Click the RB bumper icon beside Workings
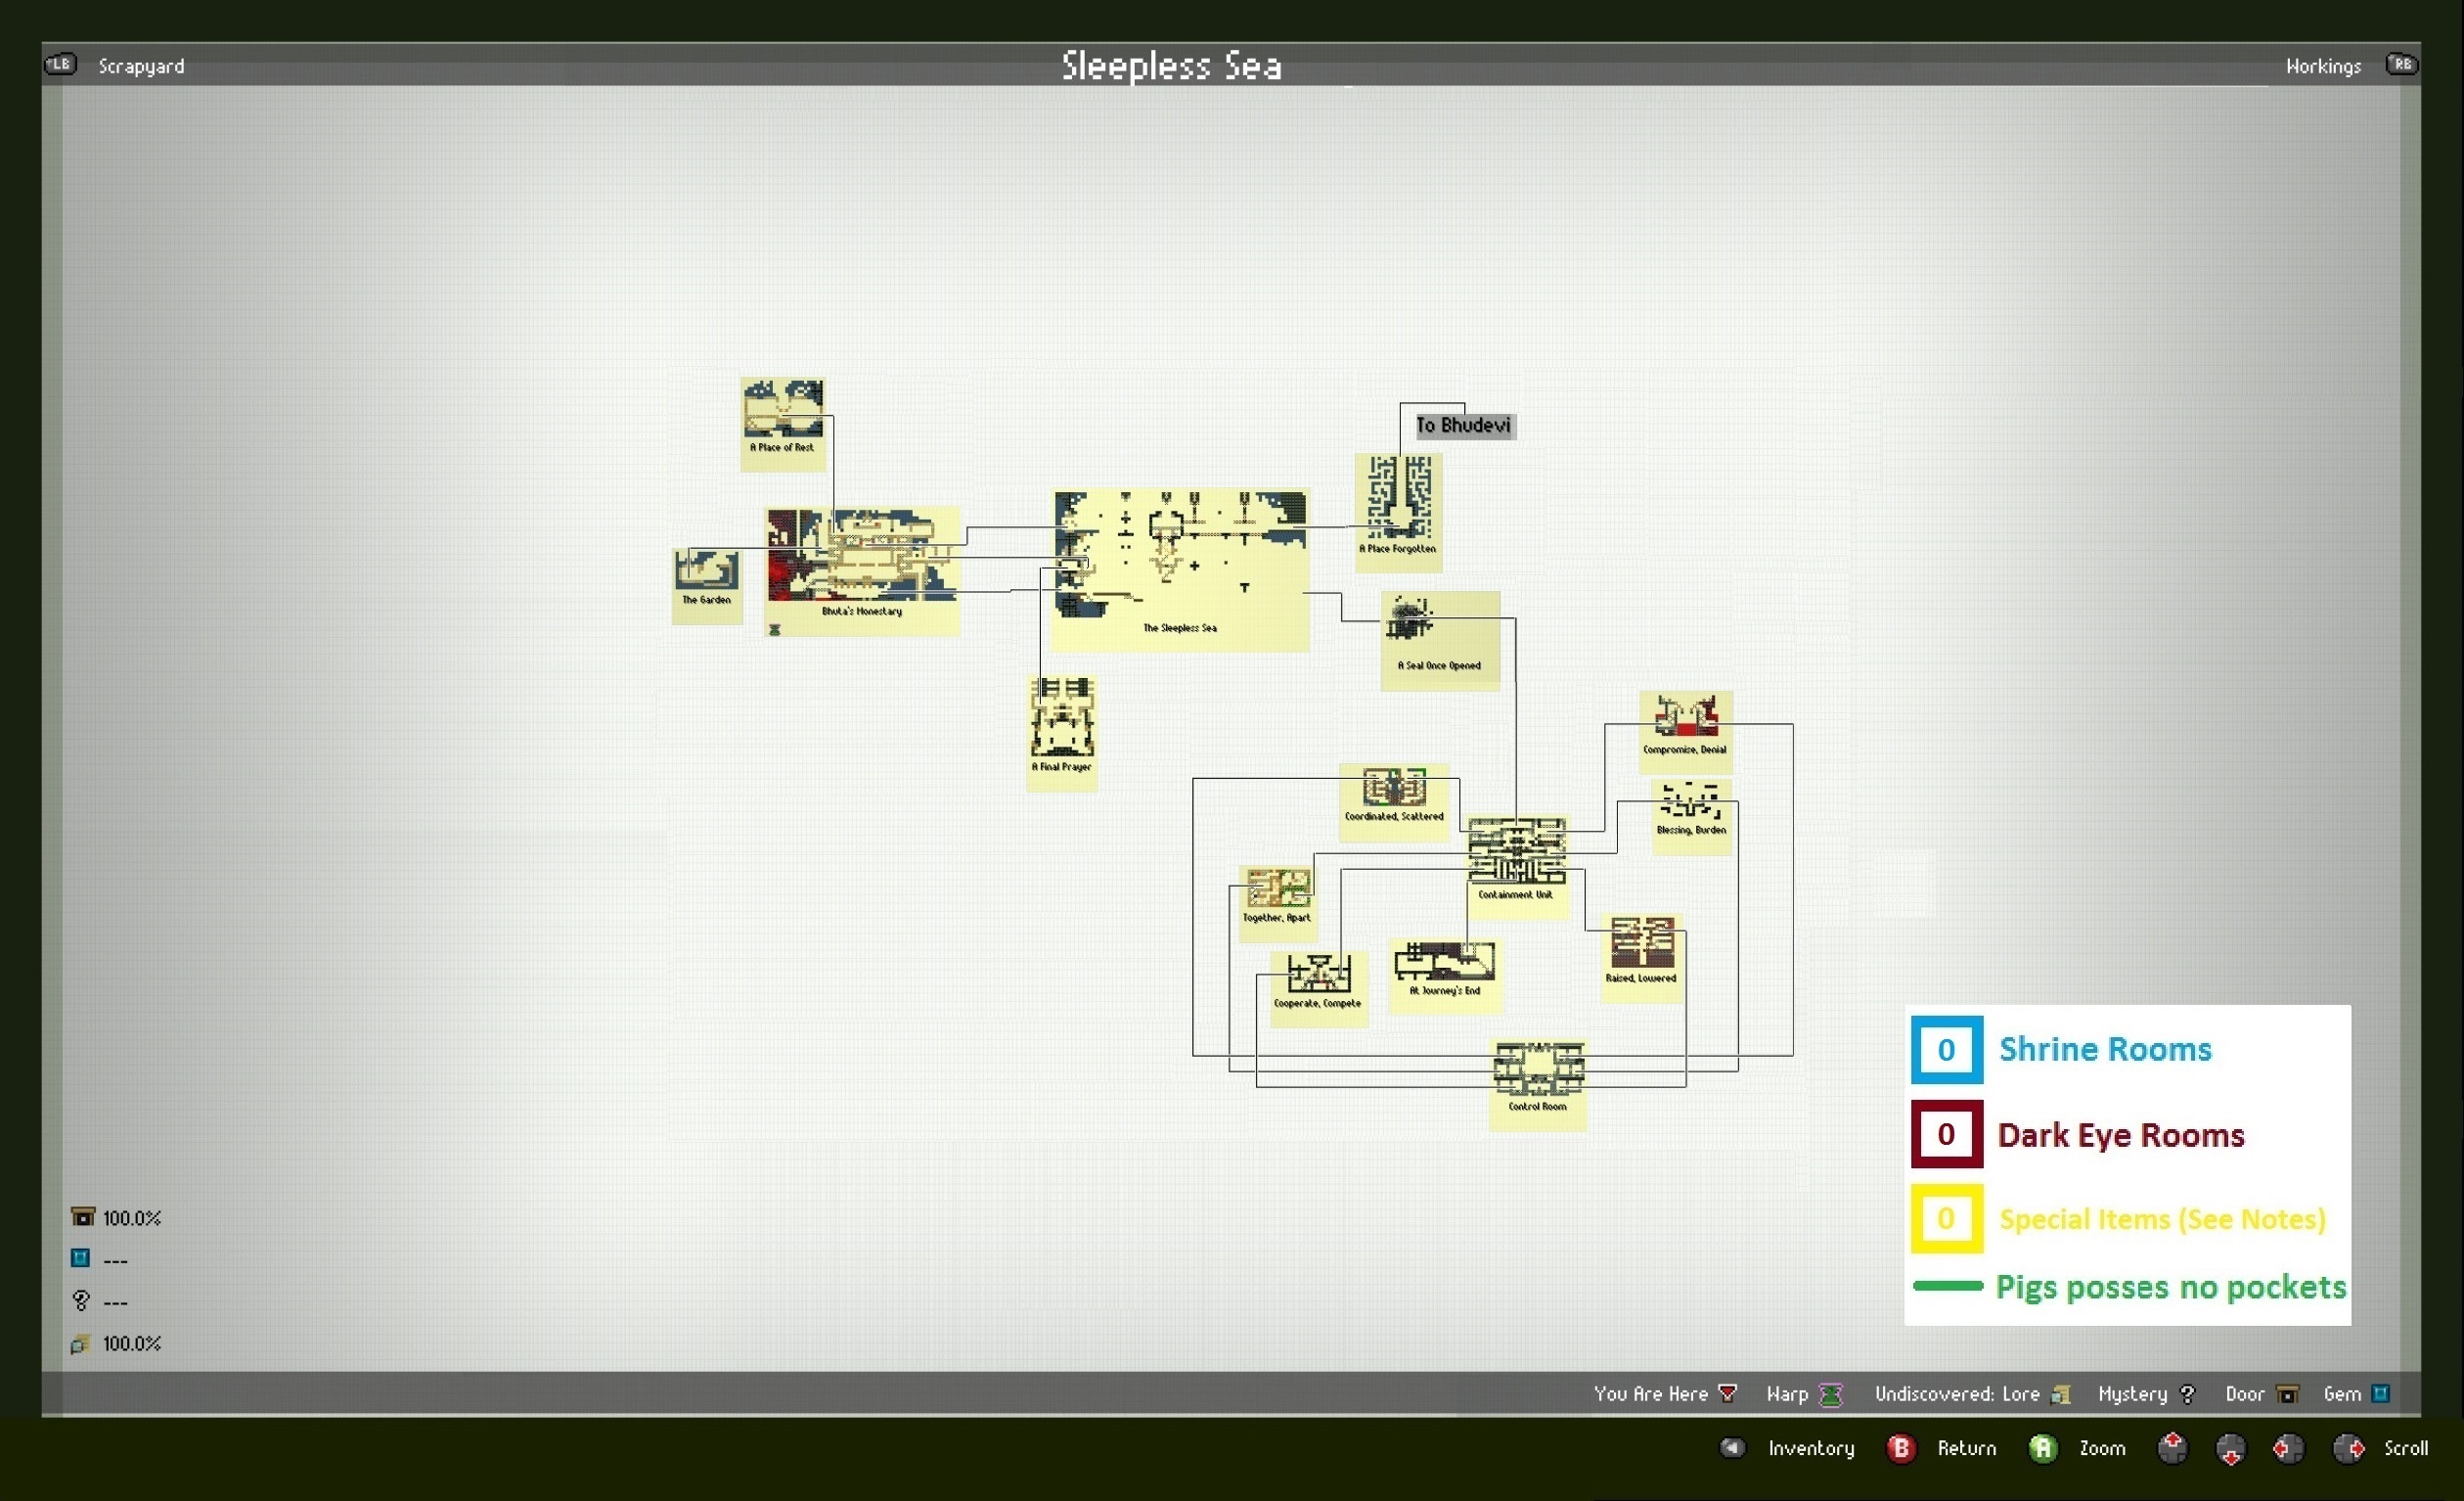This screenshot has width=2464, height=1501. [x=2402, y=65]
